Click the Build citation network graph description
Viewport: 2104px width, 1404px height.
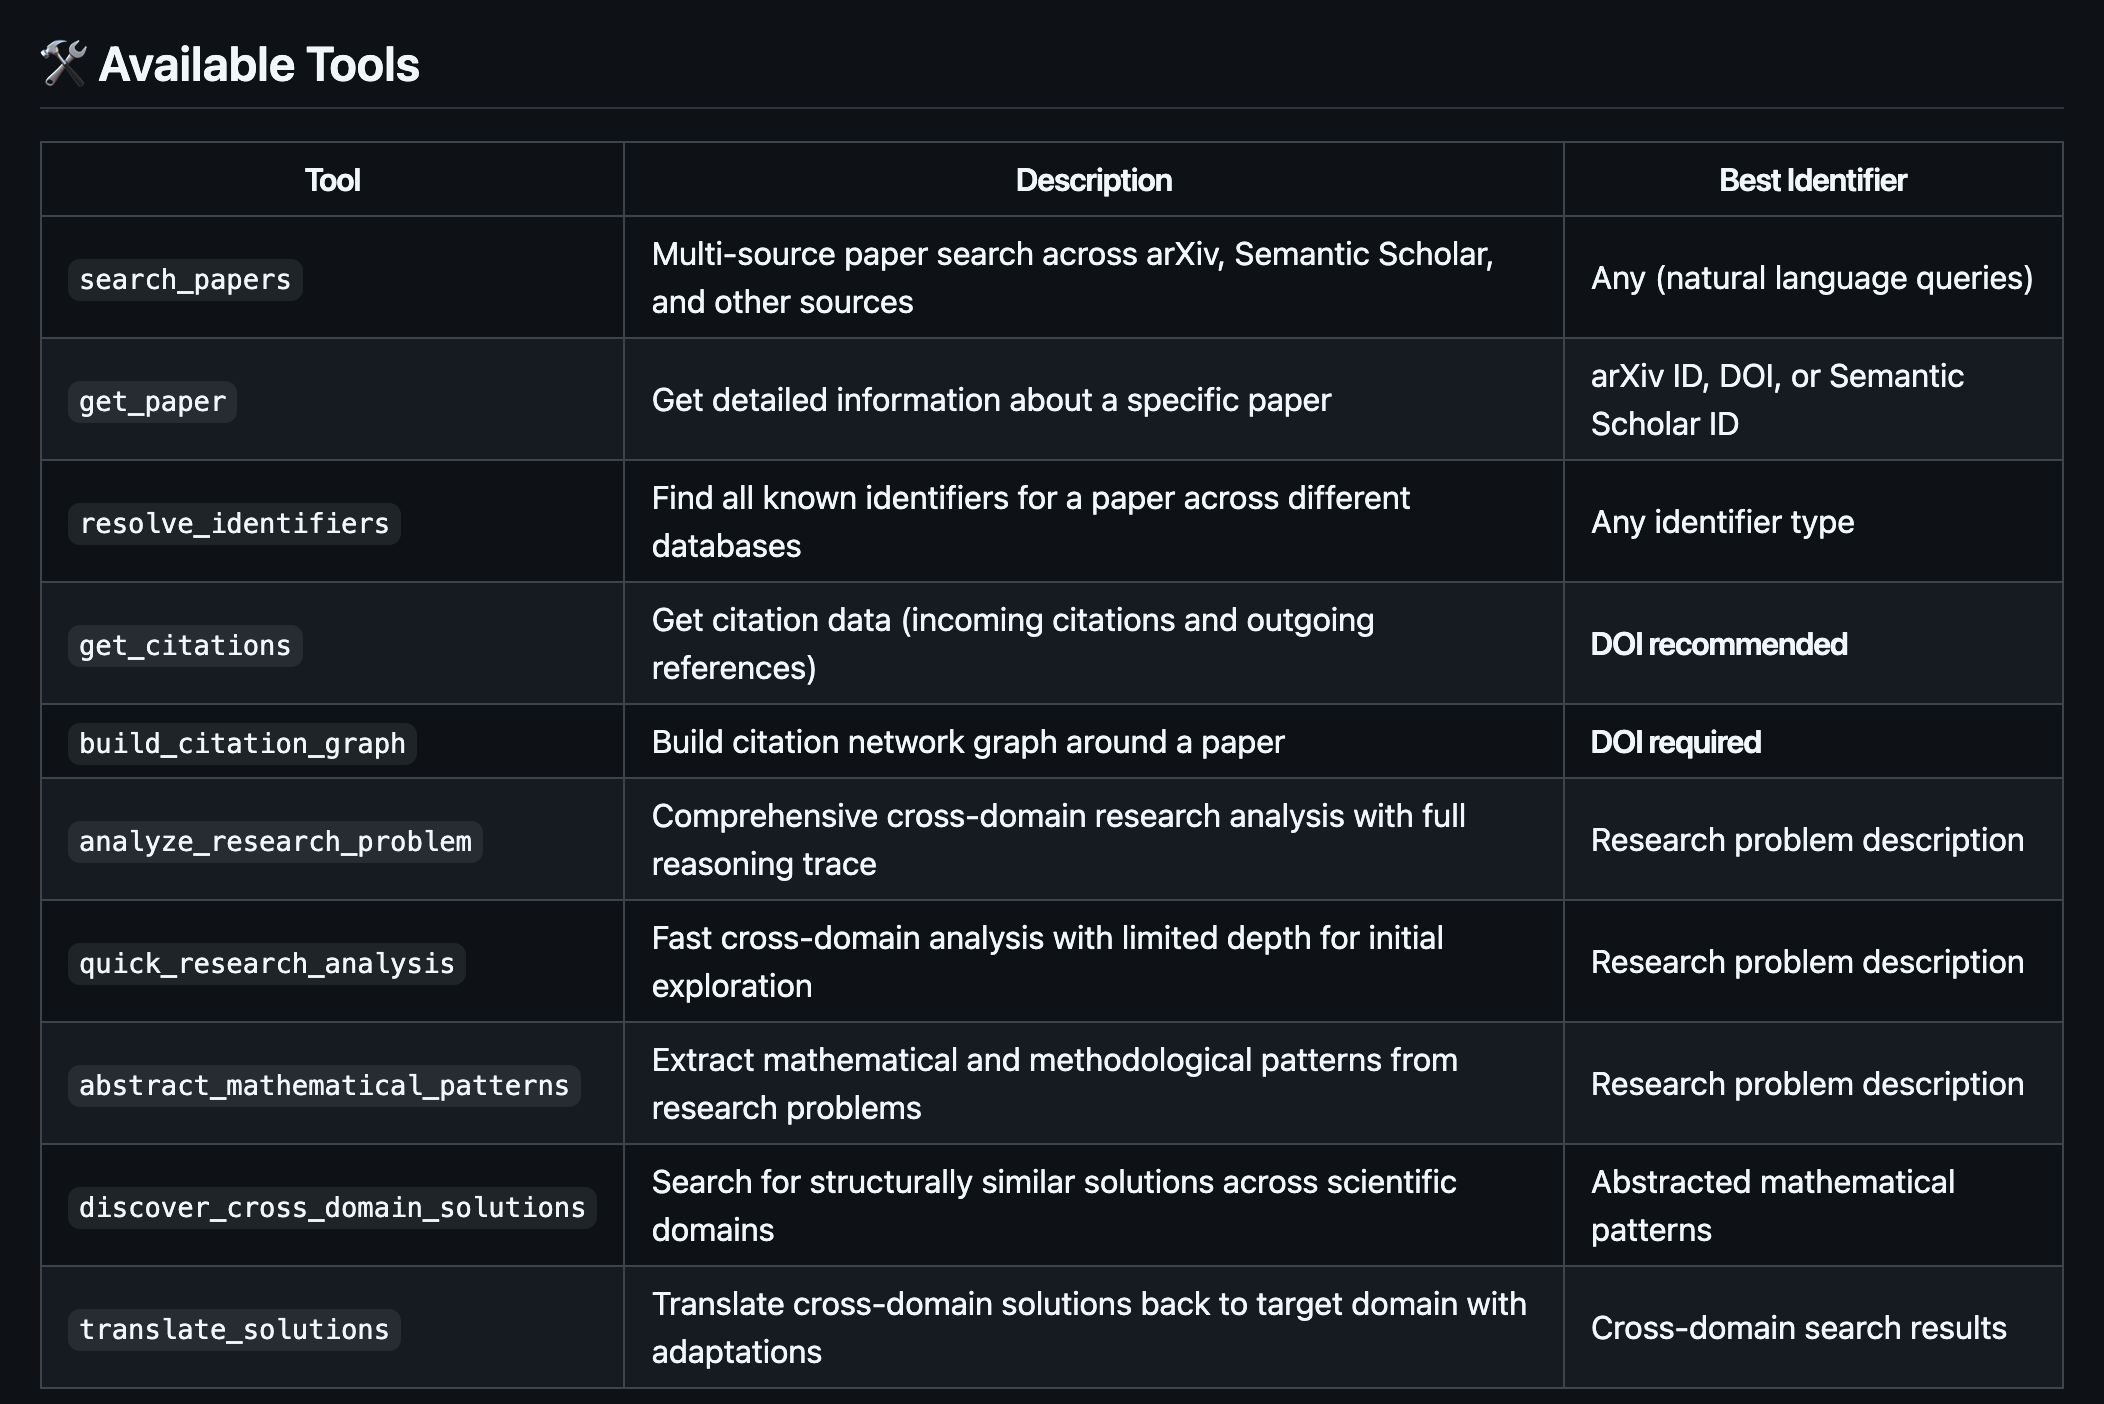(x=967, y=742)
